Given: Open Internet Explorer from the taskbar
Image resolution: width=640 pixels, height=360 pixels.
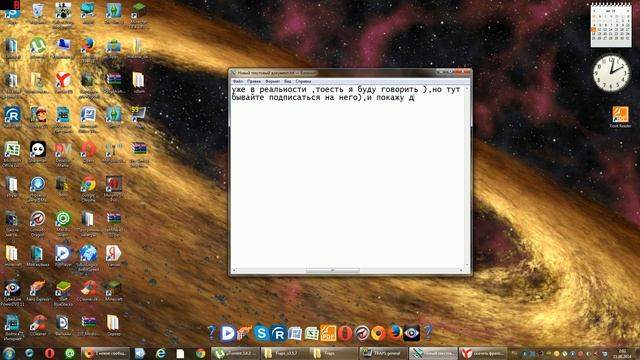Looking at the screenshot, I should [x=160, y=353].
